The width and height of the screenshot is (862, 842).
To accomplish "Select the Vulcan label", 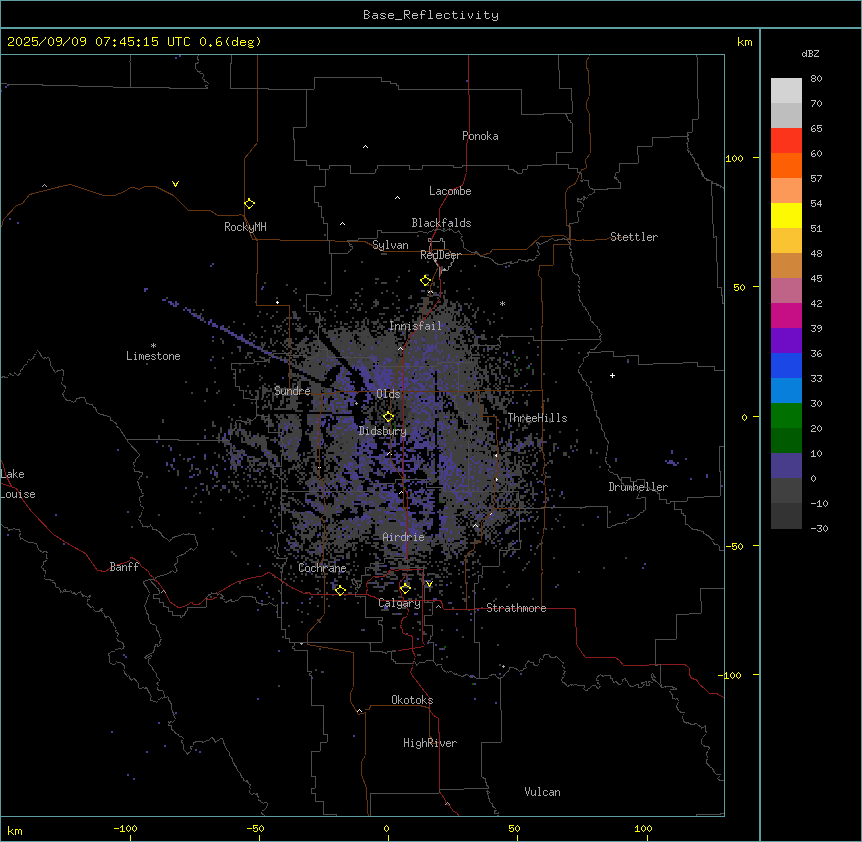I will coord(543,792).
